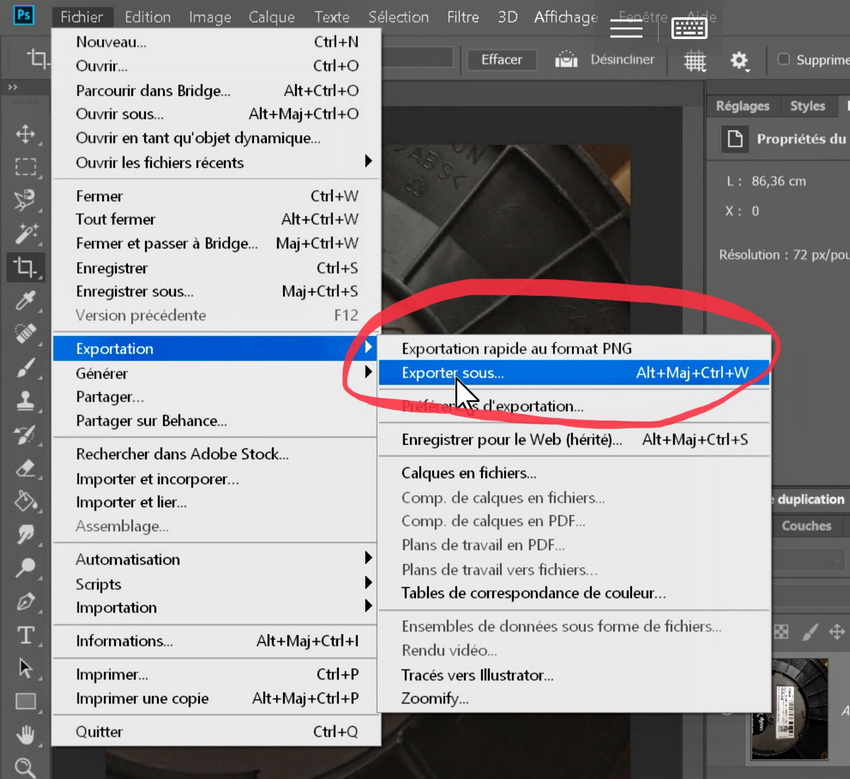This screenshot has width=850, height=779.
Task: Click the Effacer button
Action: click(501, 60)
